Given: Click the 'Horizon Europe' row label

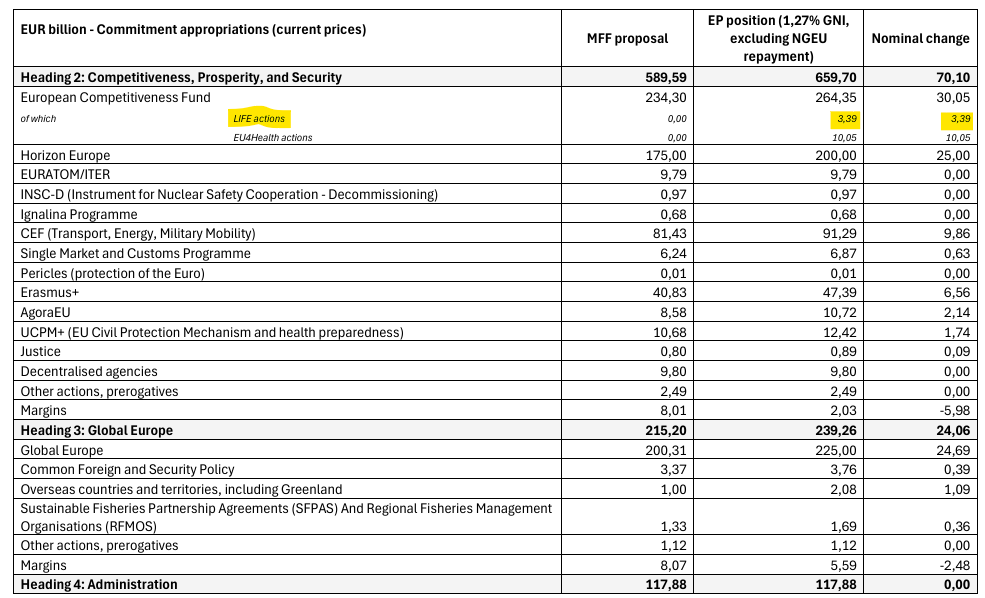Looking at the screenshot, I should click(65, 155).
